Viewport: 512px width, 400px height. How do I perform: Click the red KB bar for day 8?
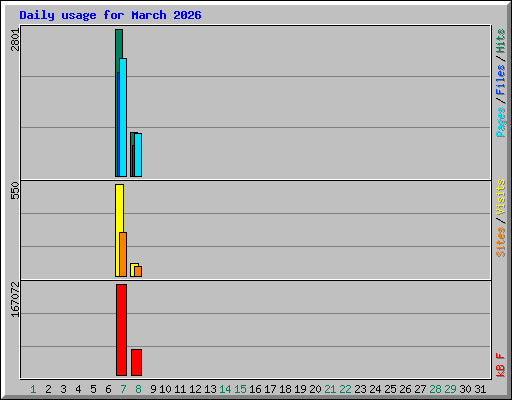click(137, 362)
